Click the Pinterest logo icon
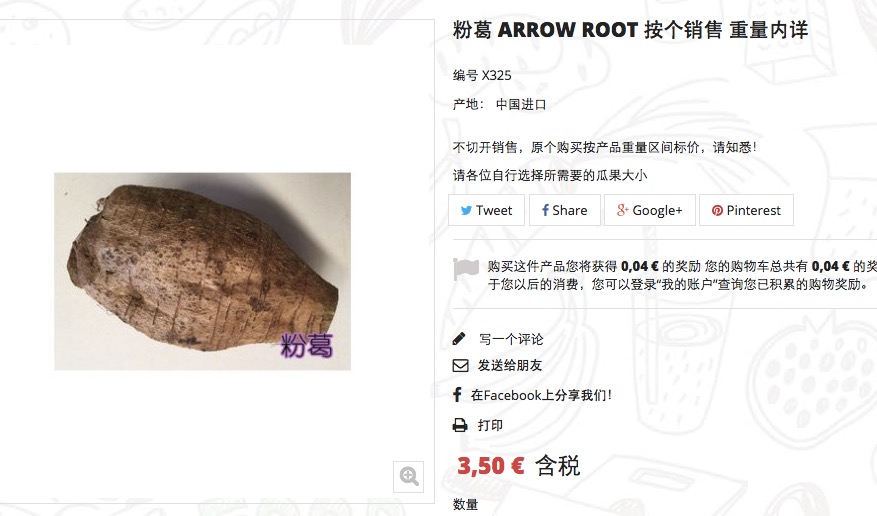Image resolution: width=877 pixels, height=516 pixels. (x=717, y=211)
